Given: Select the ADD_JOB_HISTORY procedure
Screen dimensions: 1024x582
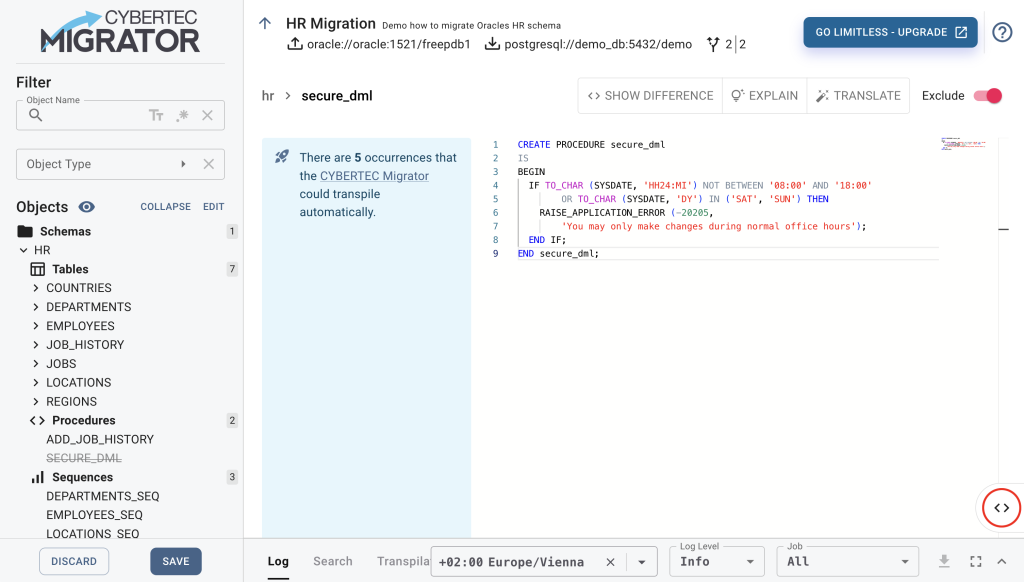Looking at the screenshot, I should point(100,440).
